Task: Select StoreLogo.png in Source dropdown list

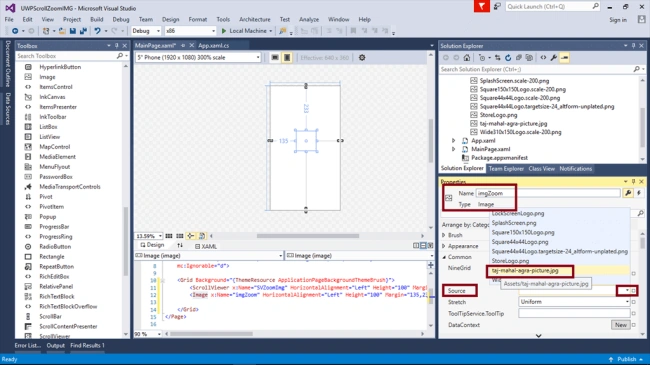Action: (510, 261)
